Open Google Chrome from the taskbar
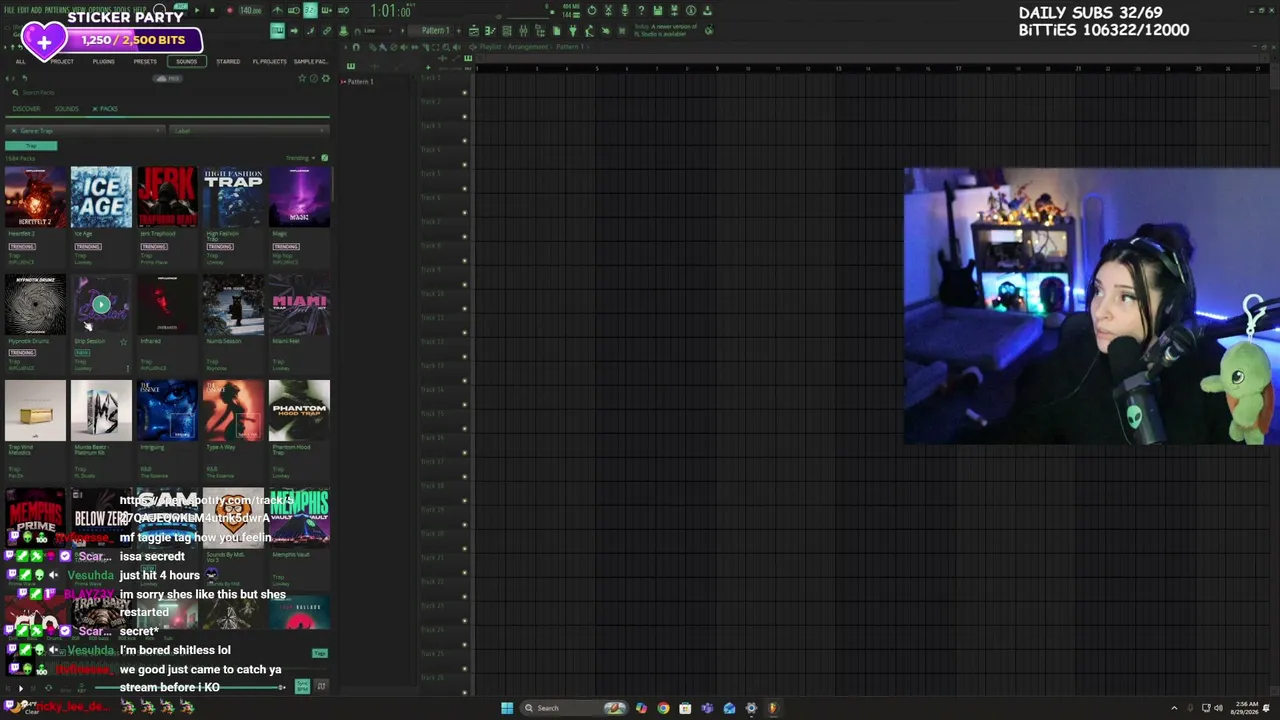 (663, 708)
